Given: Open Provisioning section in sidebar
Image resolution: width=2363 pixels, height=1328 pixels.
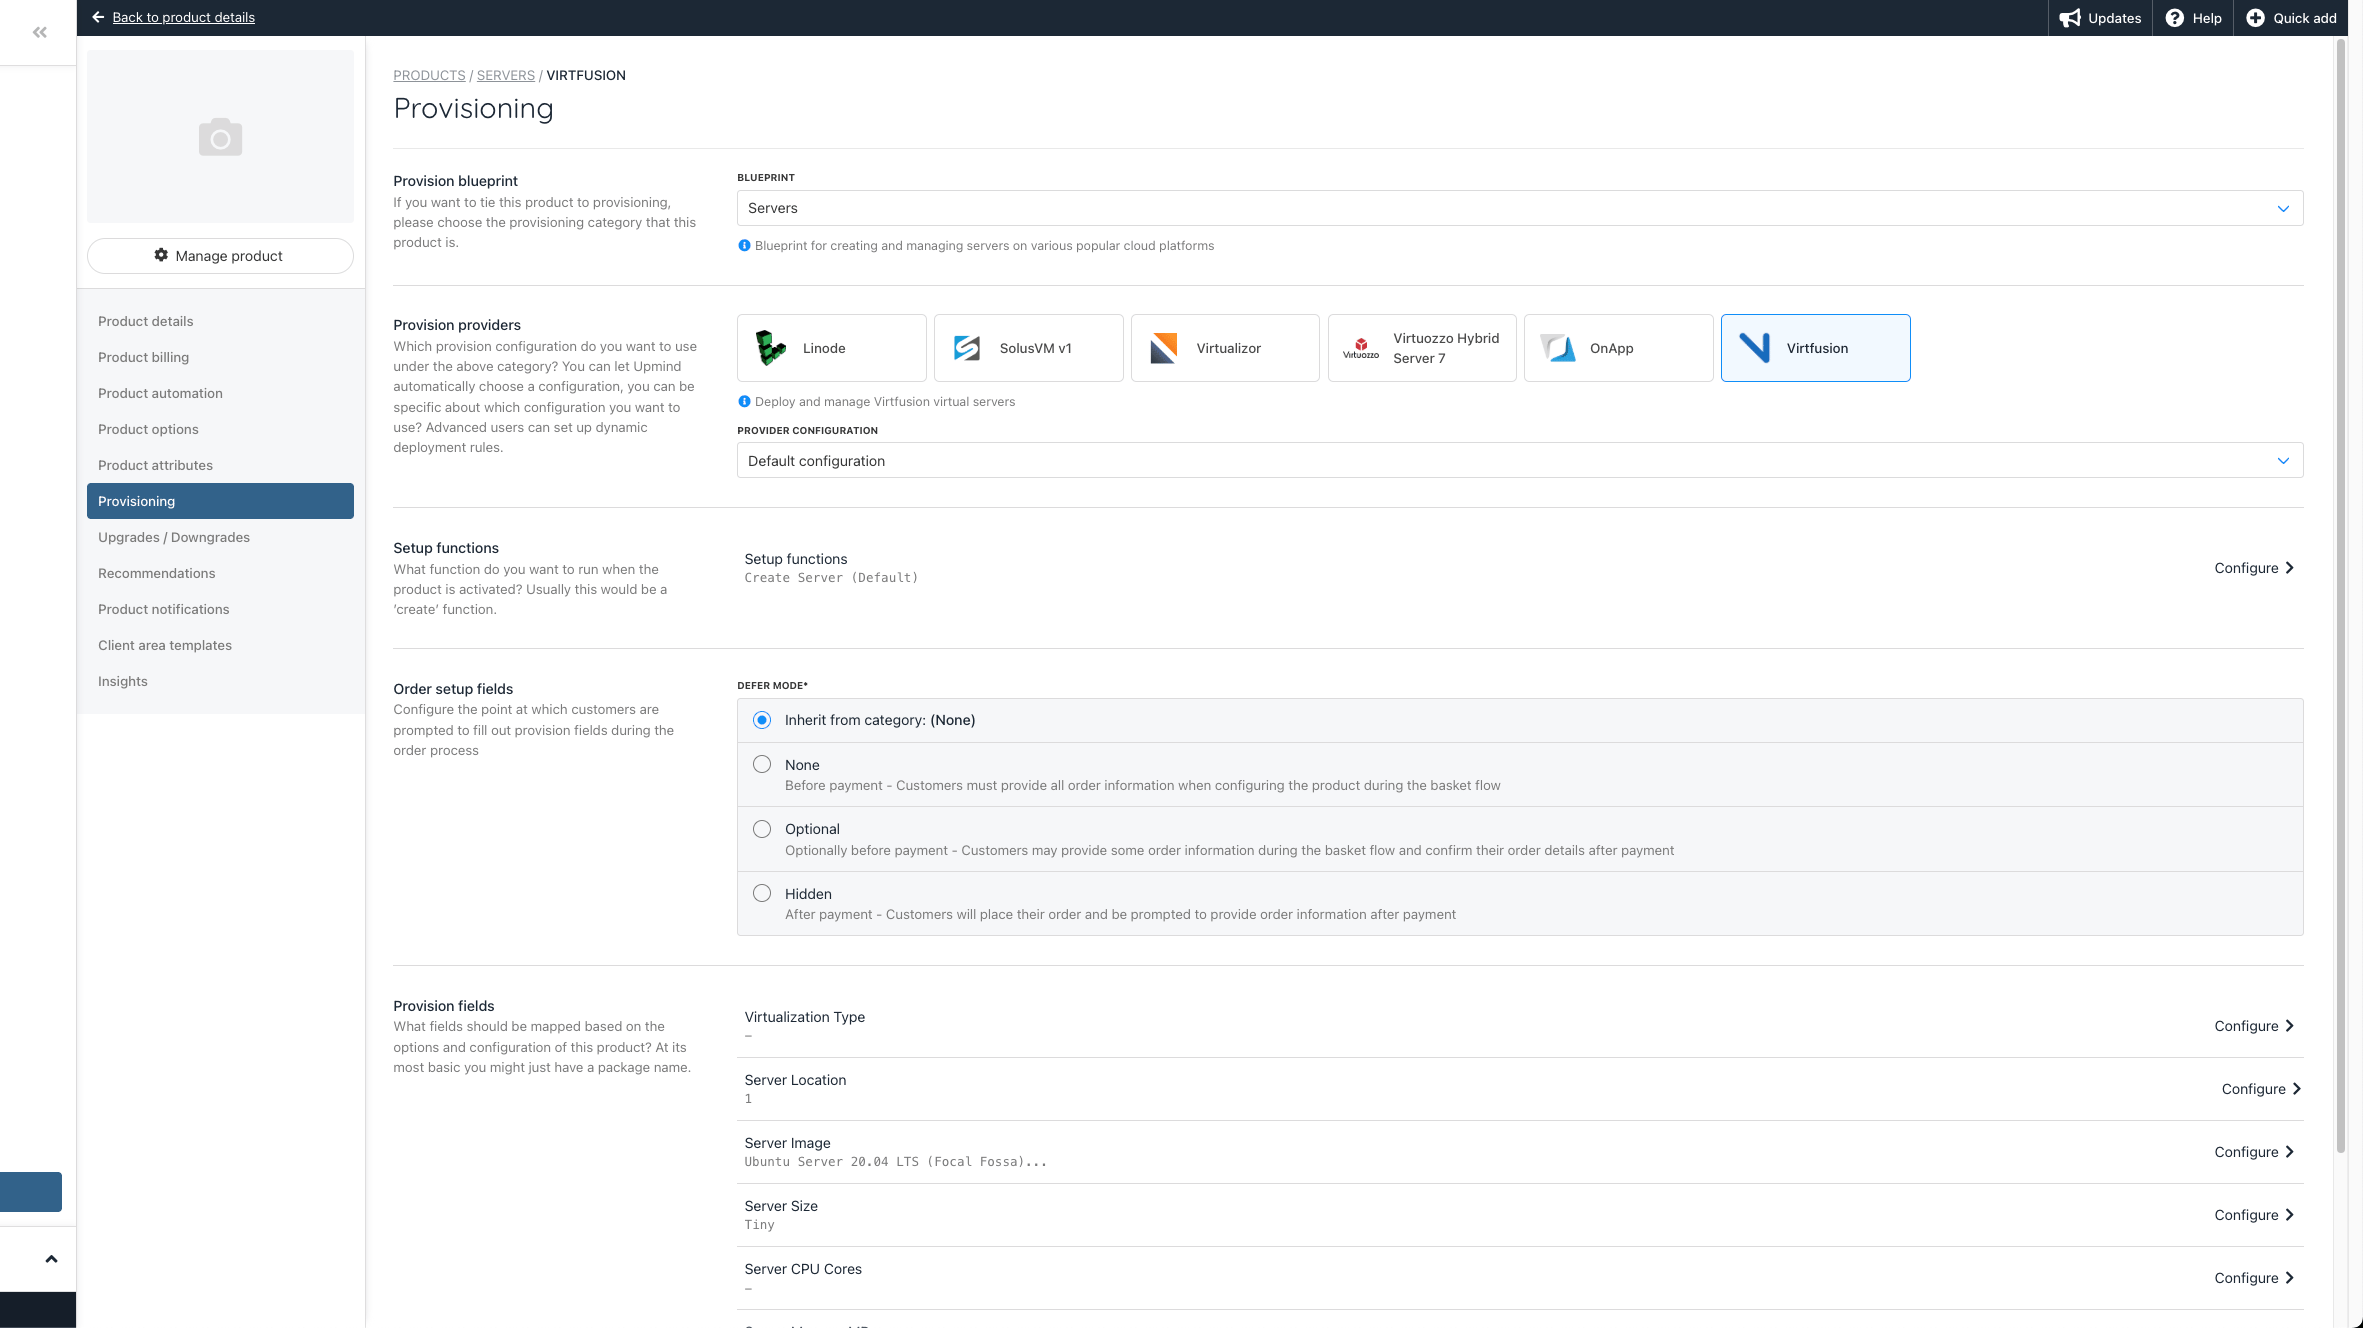Looking at the screenshot, I should 220,501.
